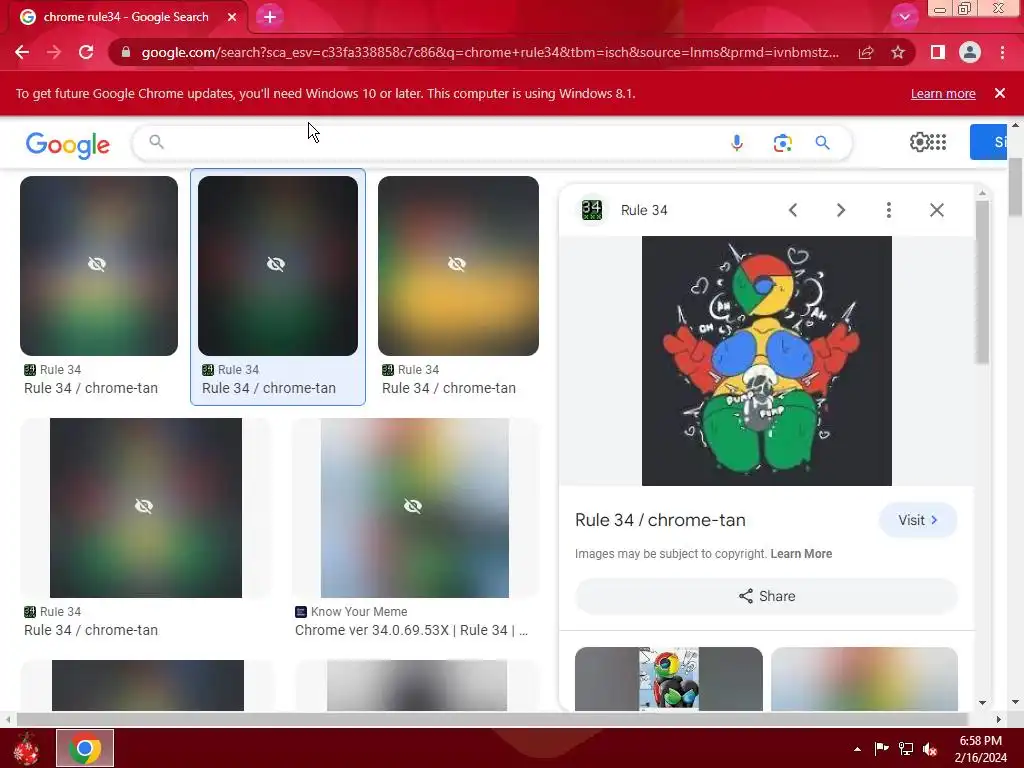Image resolution: width=1024 pixels, height=768 pixels.
Task: Open copyright Learn More link
Action: (801, 554)
